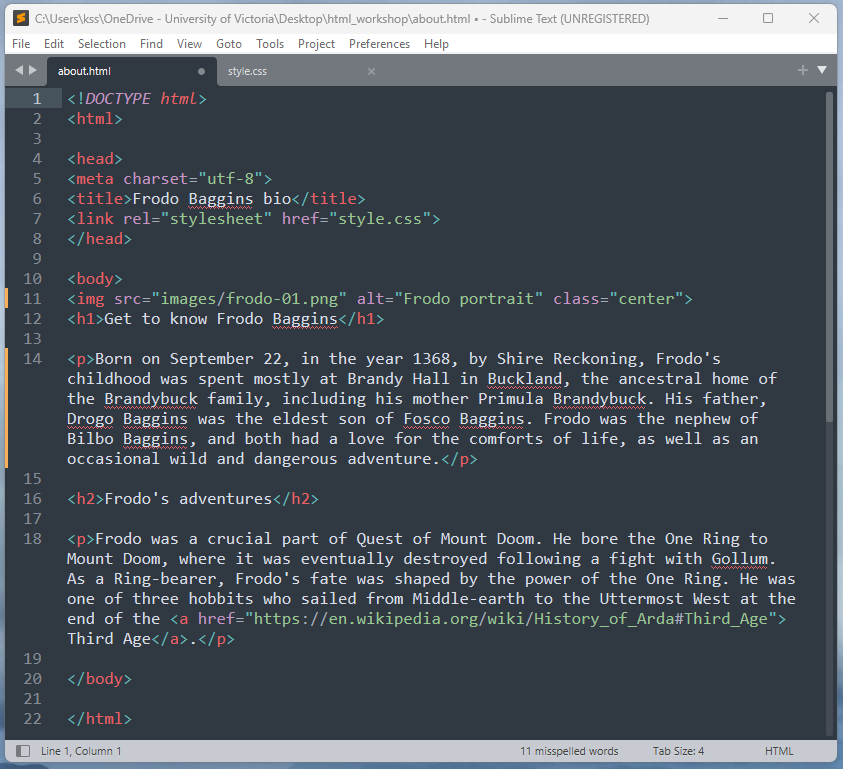The width and height of the screenshot is (843, 769).
Task: Click the Wikipedia History_of_Arda URL
Action: coord(510,618)
